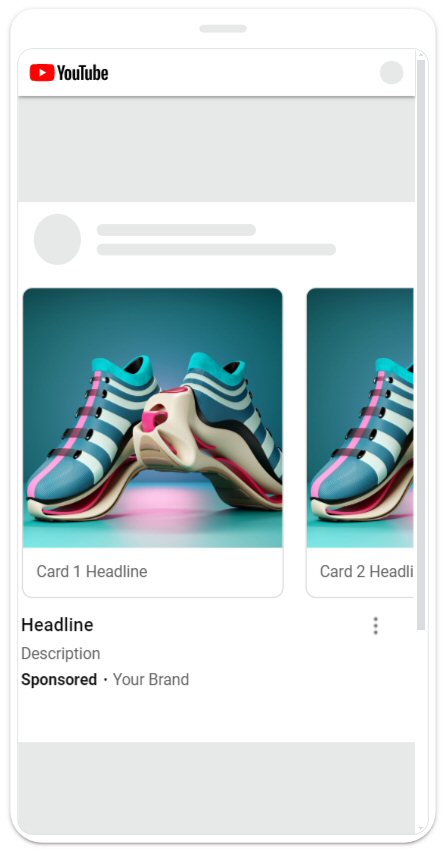Click the gray banner placeholder below header

[x=216, y=149]
